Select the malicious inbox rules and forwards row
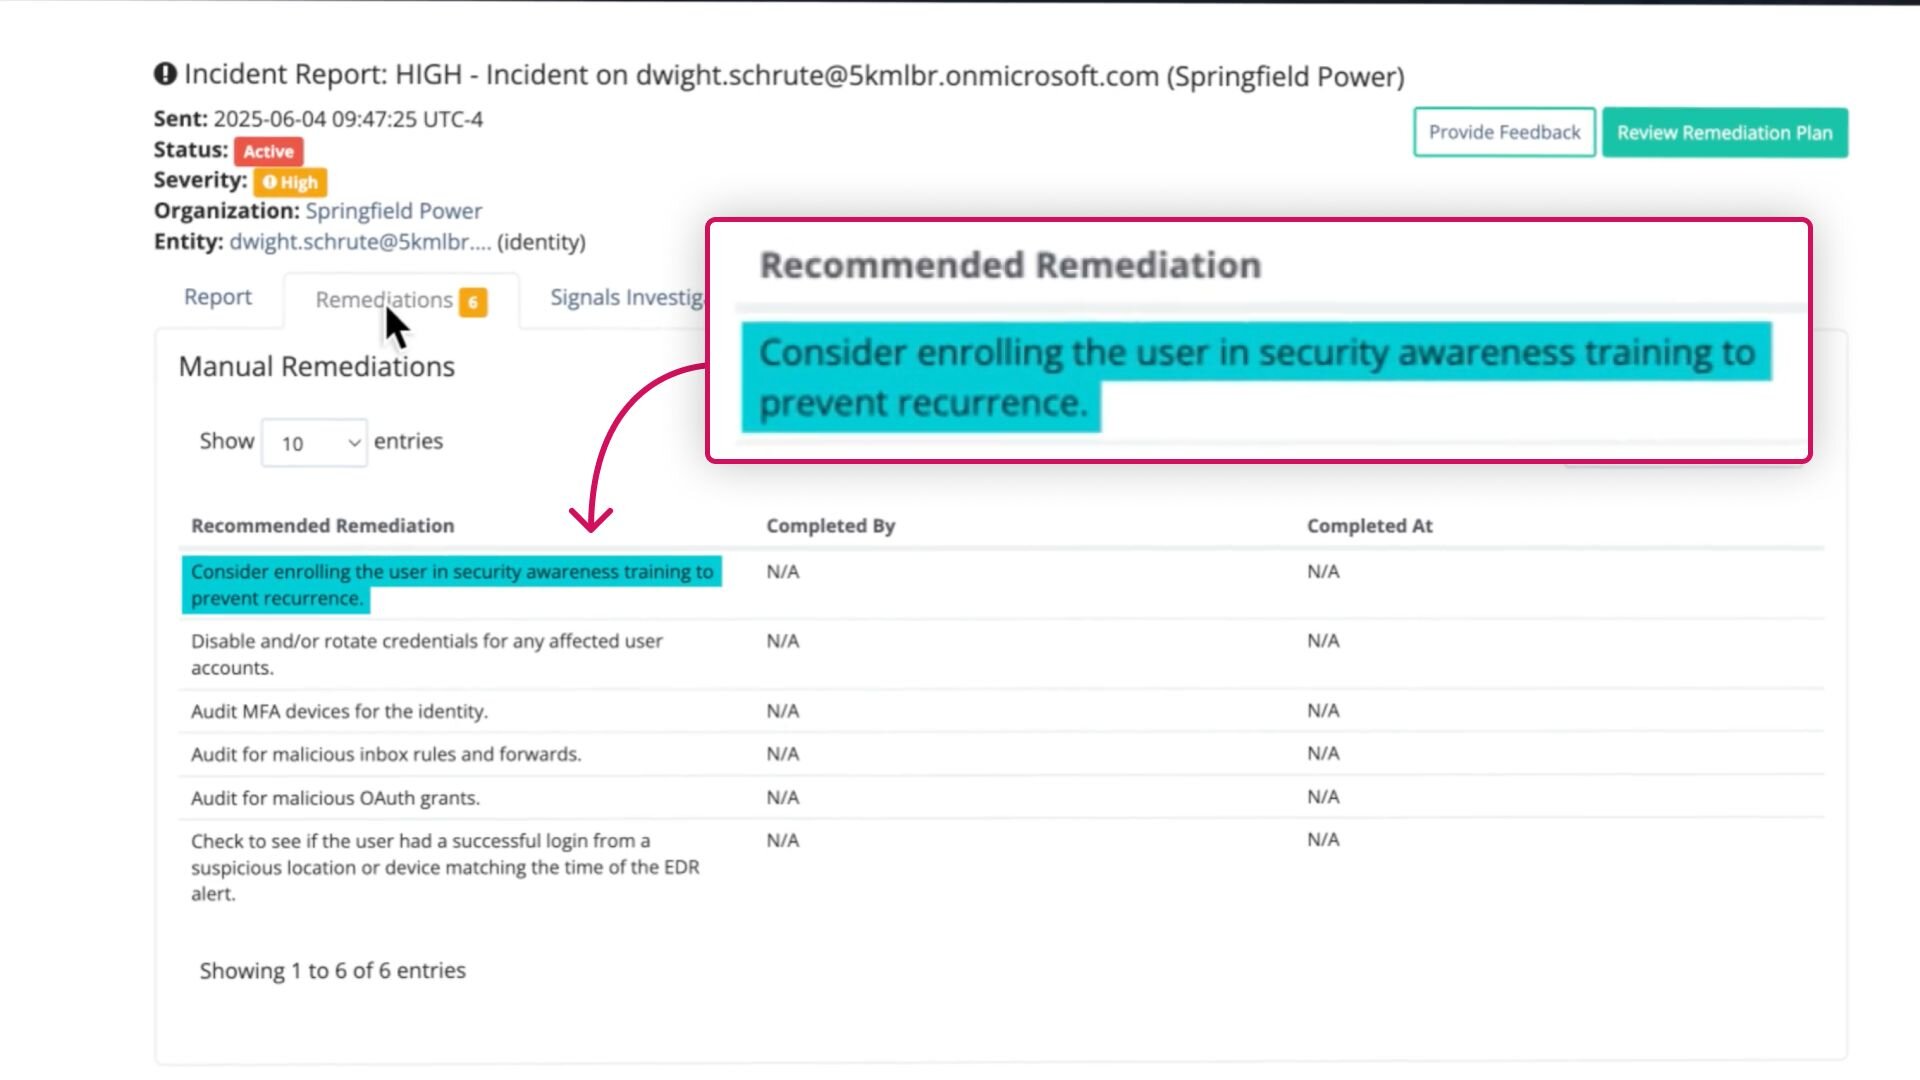The width and height of the screenshot is (1920, 1080). point(385,754)
